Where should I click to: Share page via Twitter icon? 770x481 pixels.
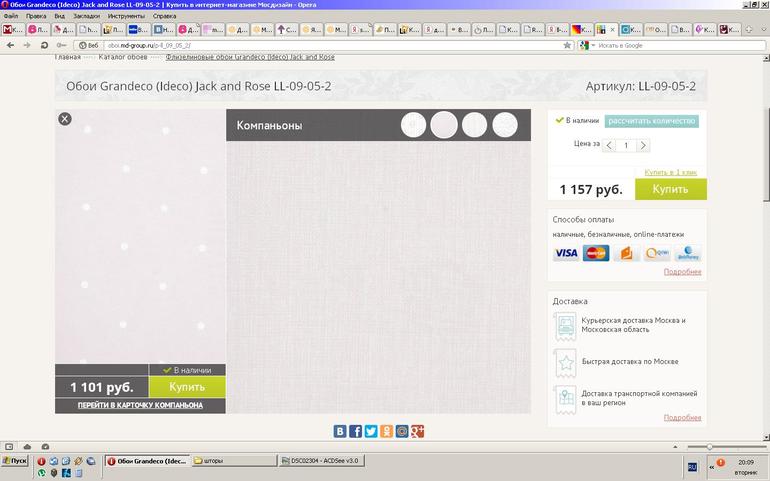371,431
